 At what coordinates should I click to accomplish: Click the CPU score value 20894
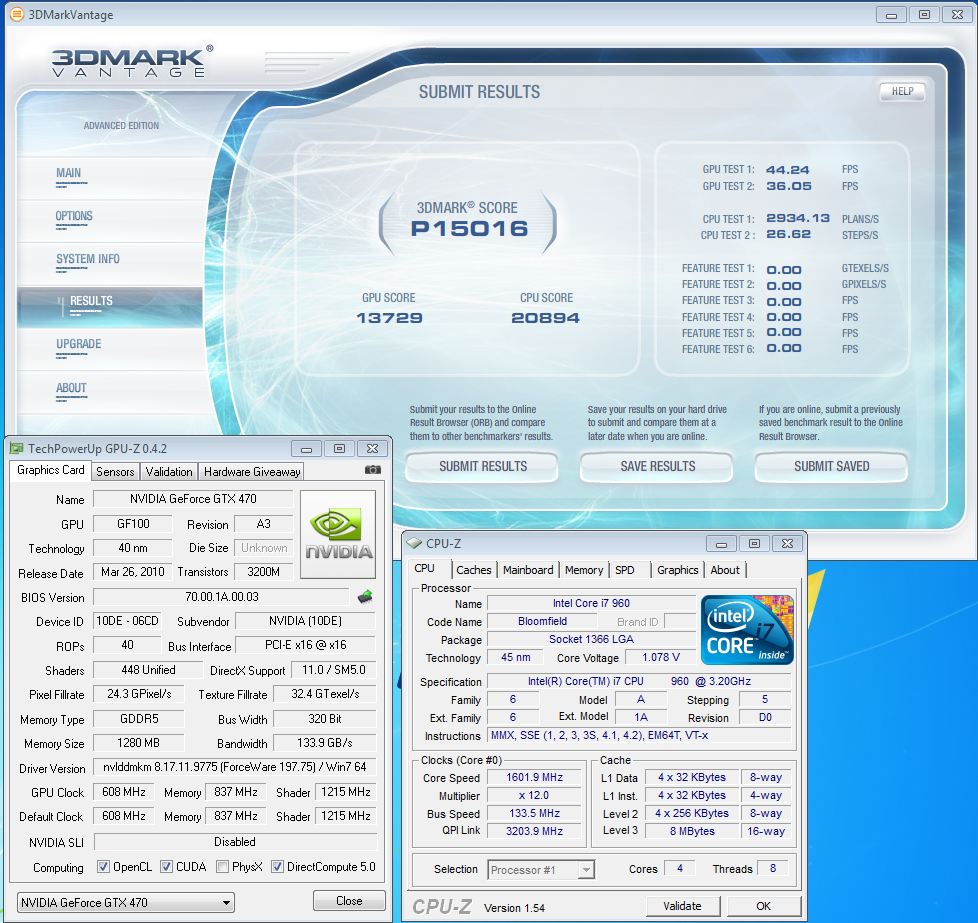point(545,318)
